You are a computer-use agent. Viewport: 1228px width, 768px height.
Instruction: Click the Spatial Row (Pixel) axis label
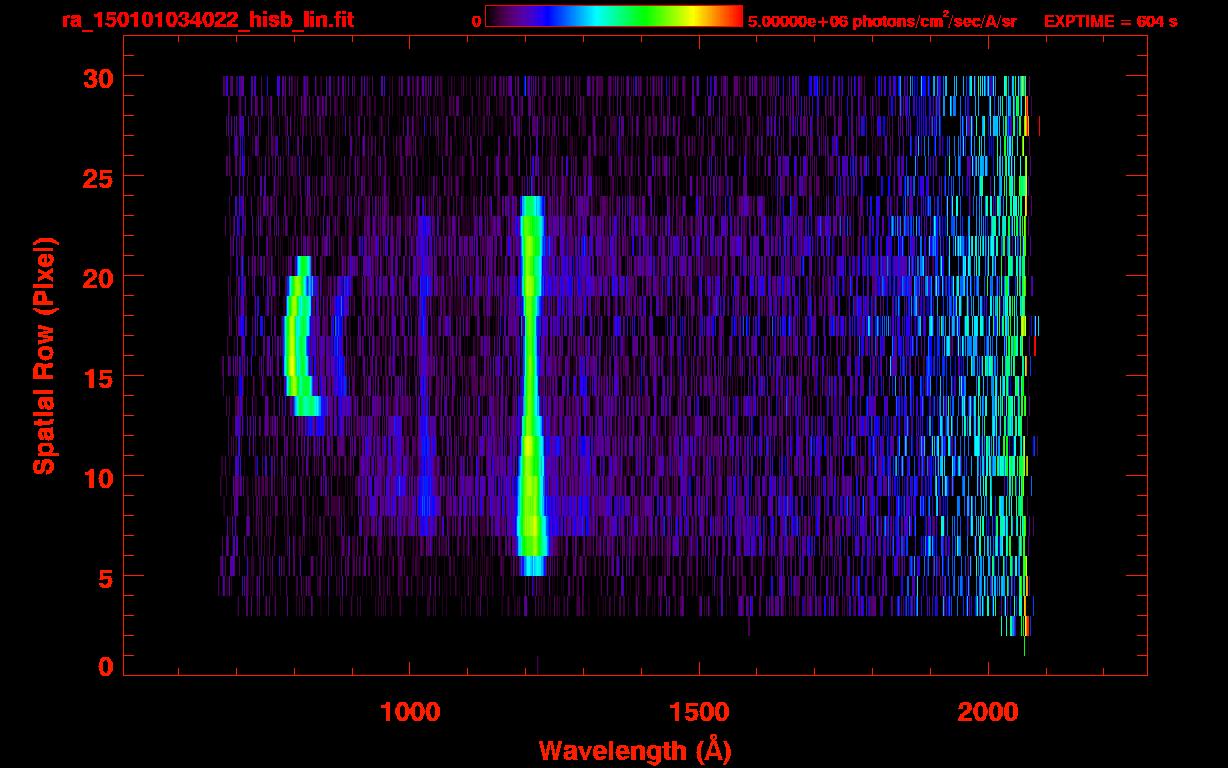coord(45,355)
